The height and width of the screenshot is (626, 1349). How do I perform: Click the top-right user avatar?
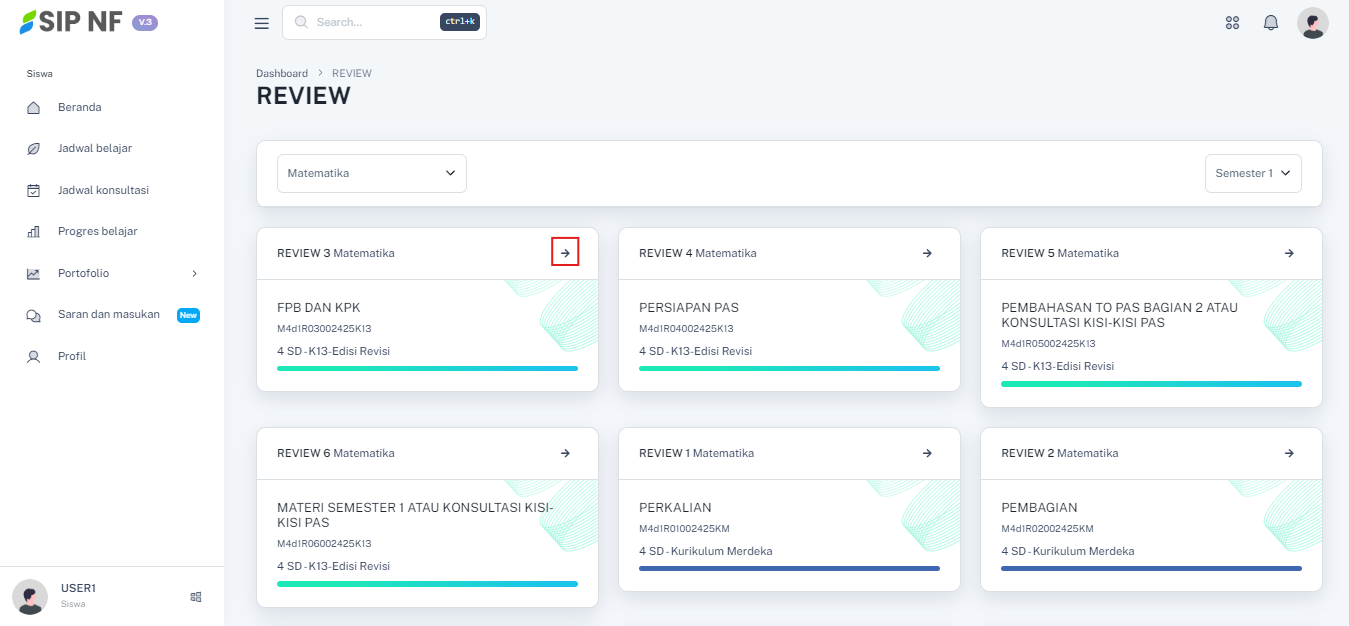click(1312, 23)
